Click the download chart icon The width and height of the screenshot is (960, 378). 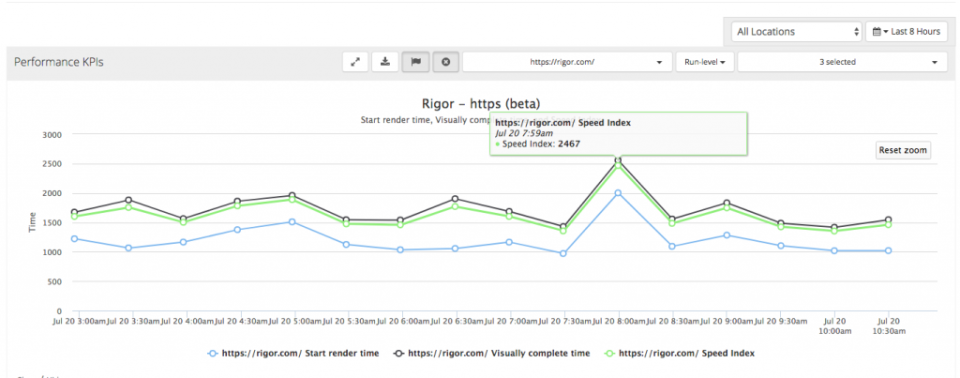click(x=385, y=62)
